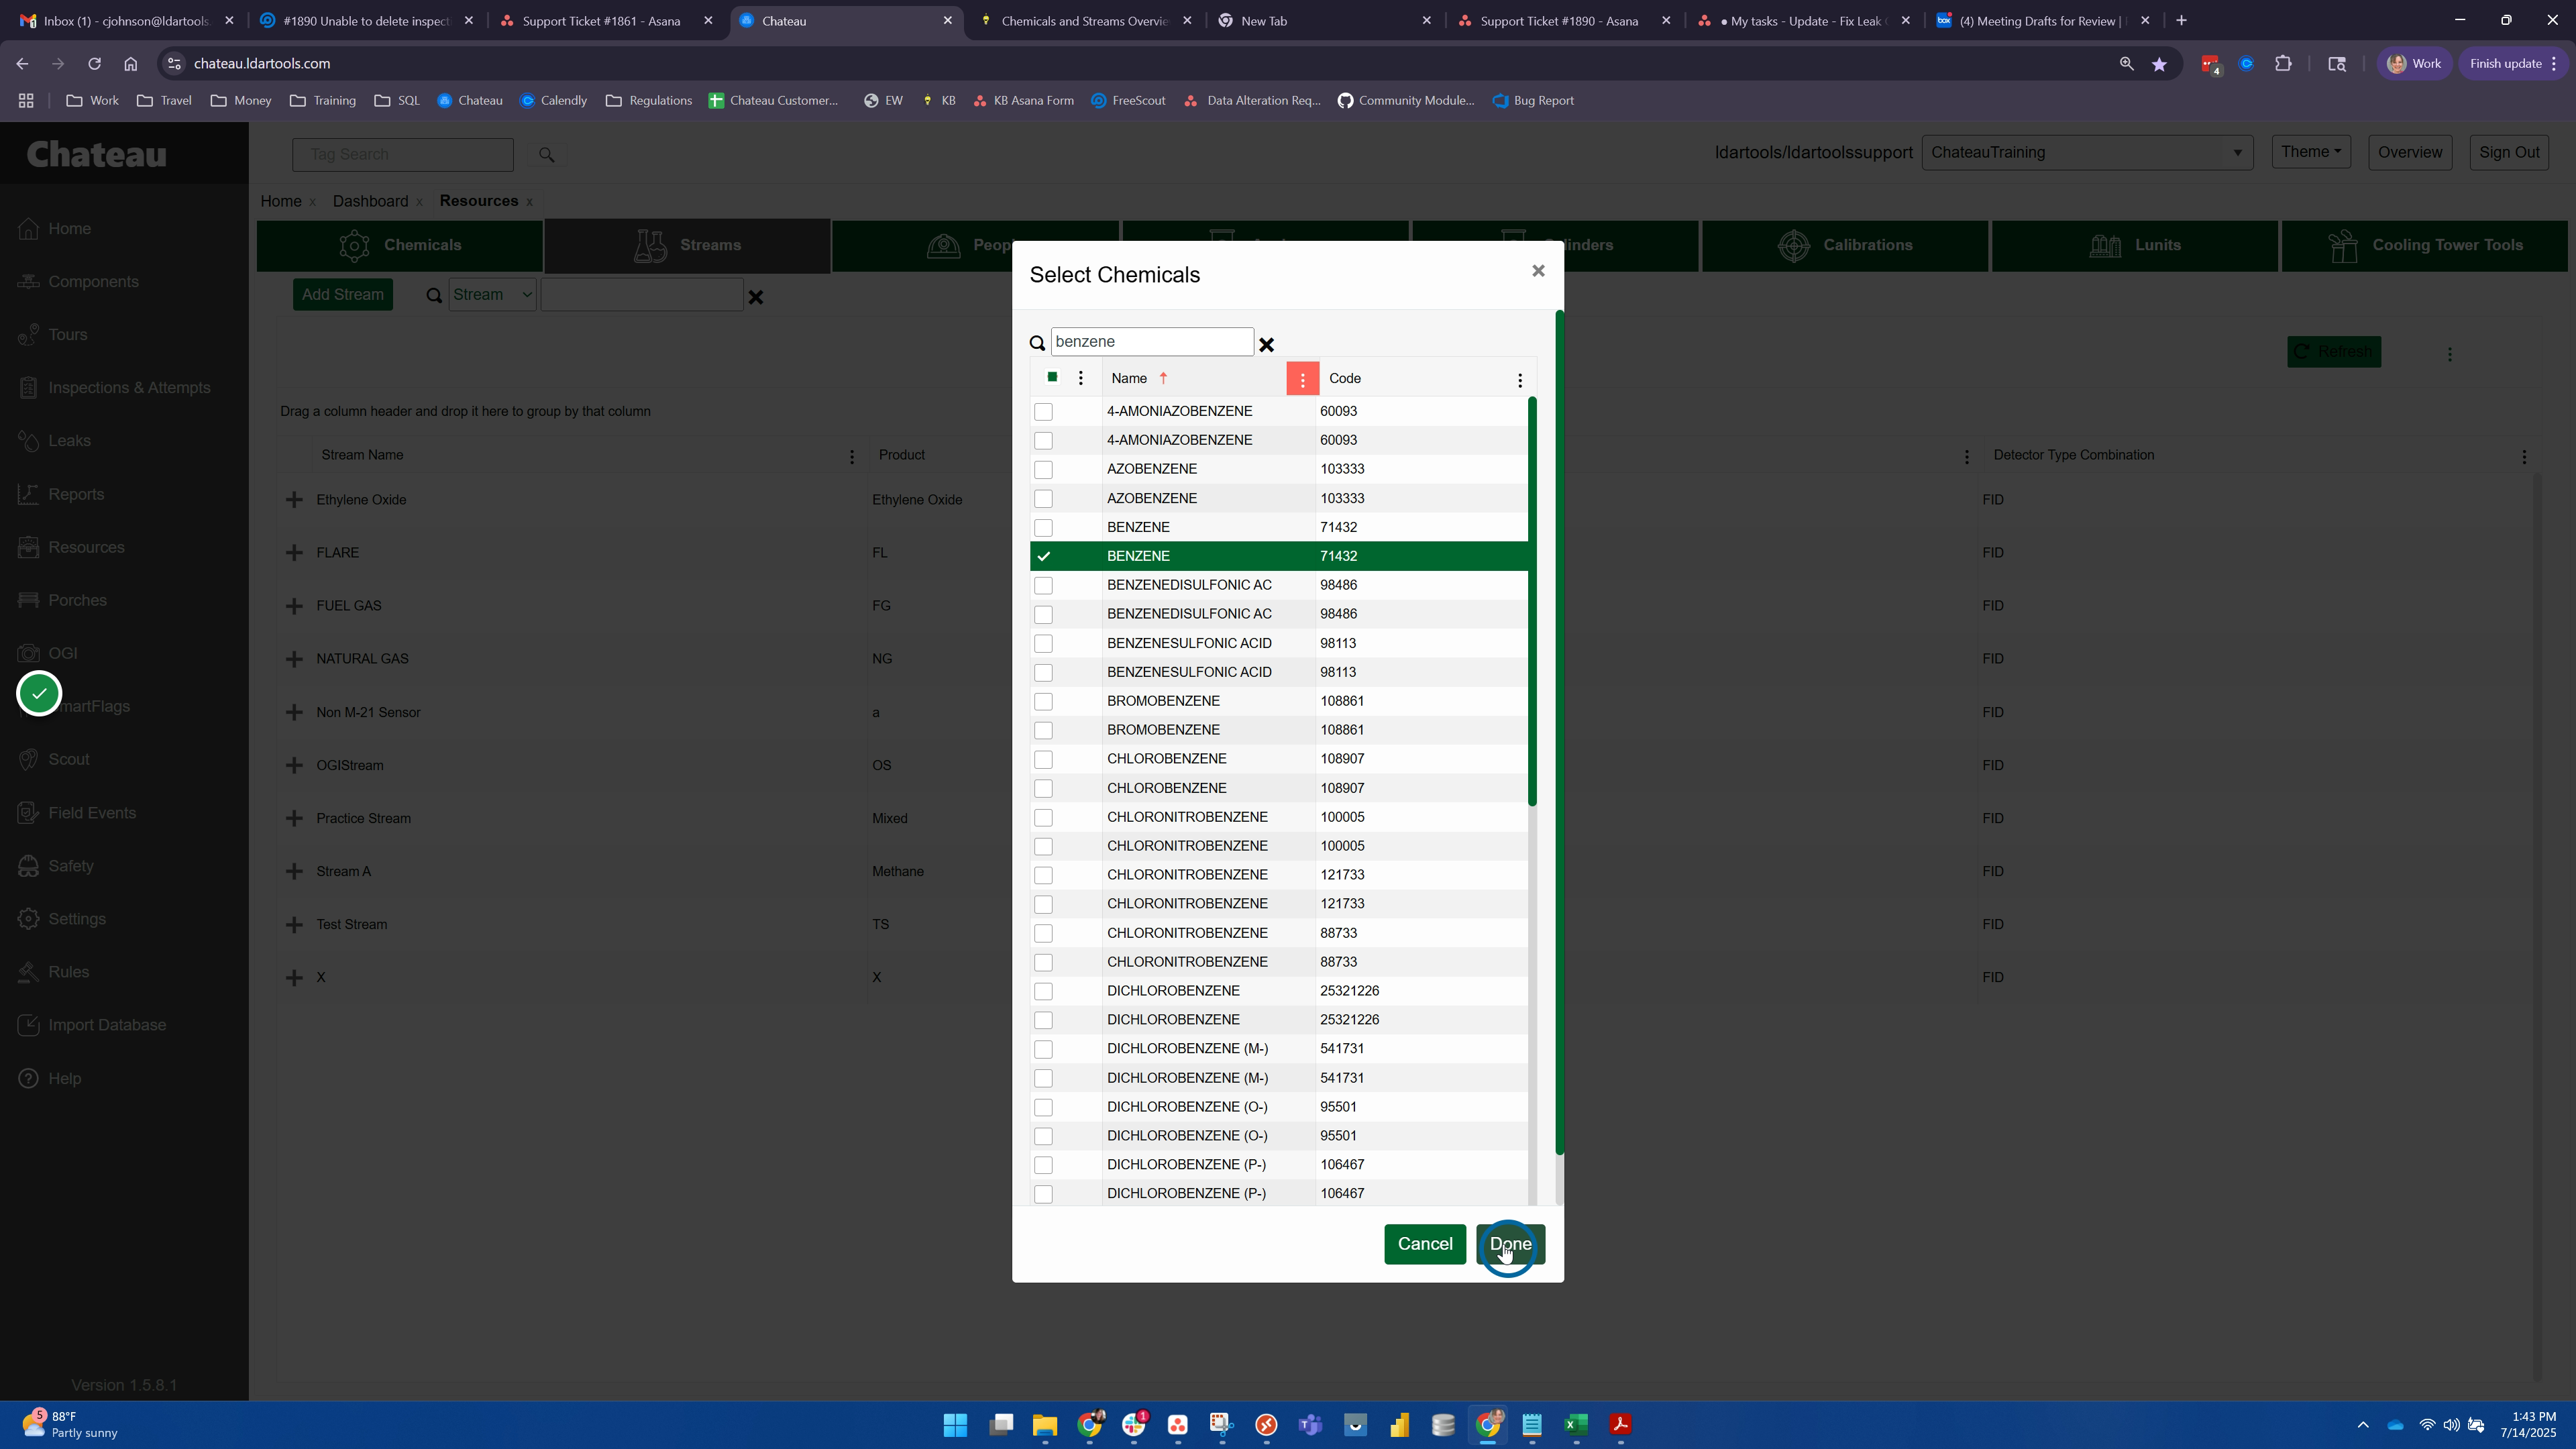Open Detector Type Combination column menu
The width and height of the screenshot is (2576, 1449).
[x=2523, y=457]
